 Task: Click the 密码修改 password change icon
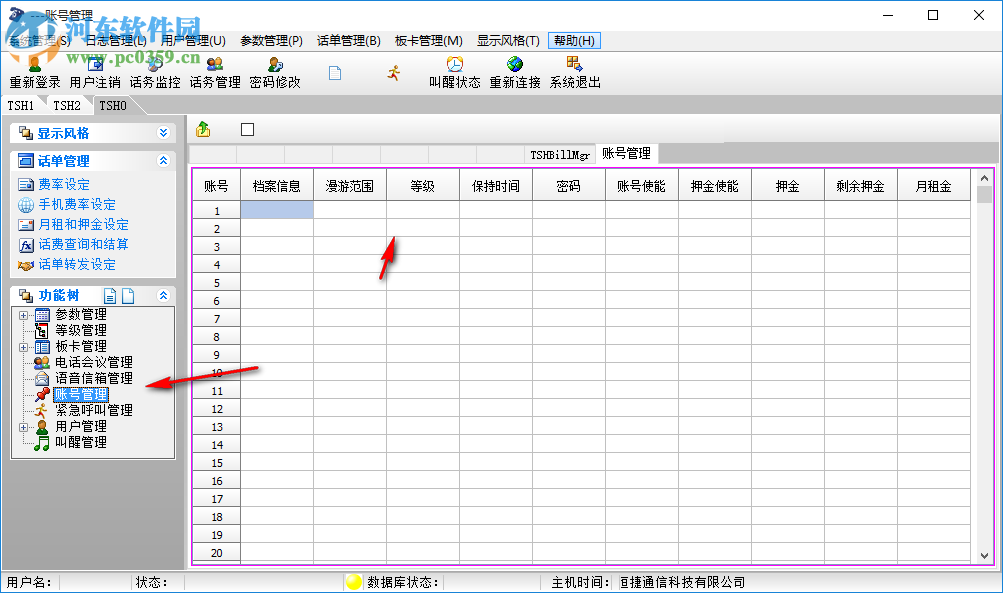click(x=275, y=66)
